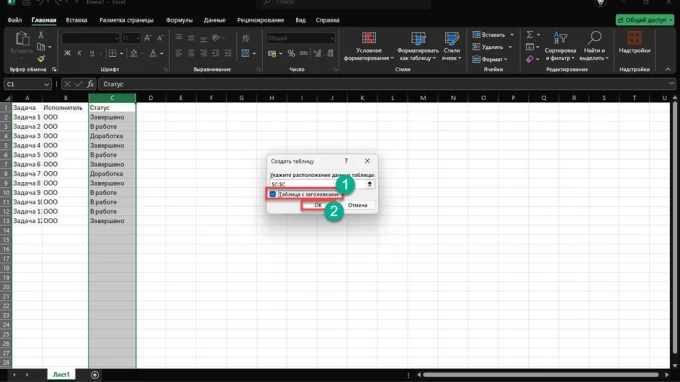Open the Общий number format dropdown
The image size is (680, 382).
pos(332,38)
